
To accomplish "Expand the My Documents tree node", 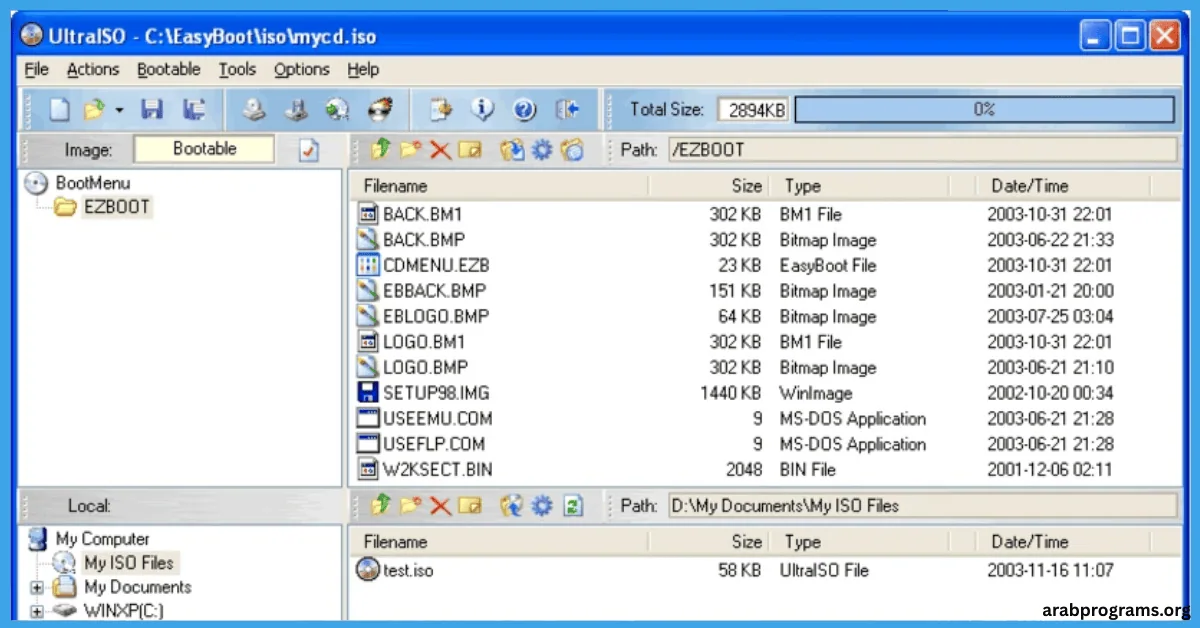I will (37, 588).
